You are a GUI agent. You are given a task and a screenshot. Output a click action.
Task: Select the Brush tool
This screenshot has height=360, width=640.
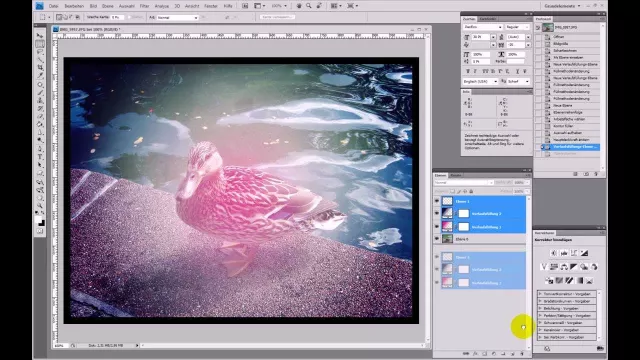(40, 93)
